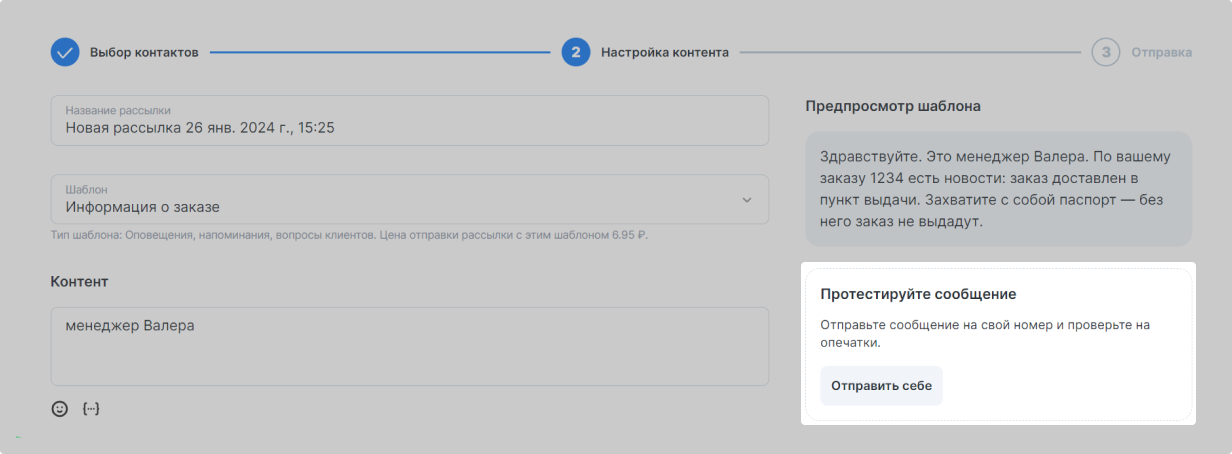Click the template preview message bubble

pos(998,189)
